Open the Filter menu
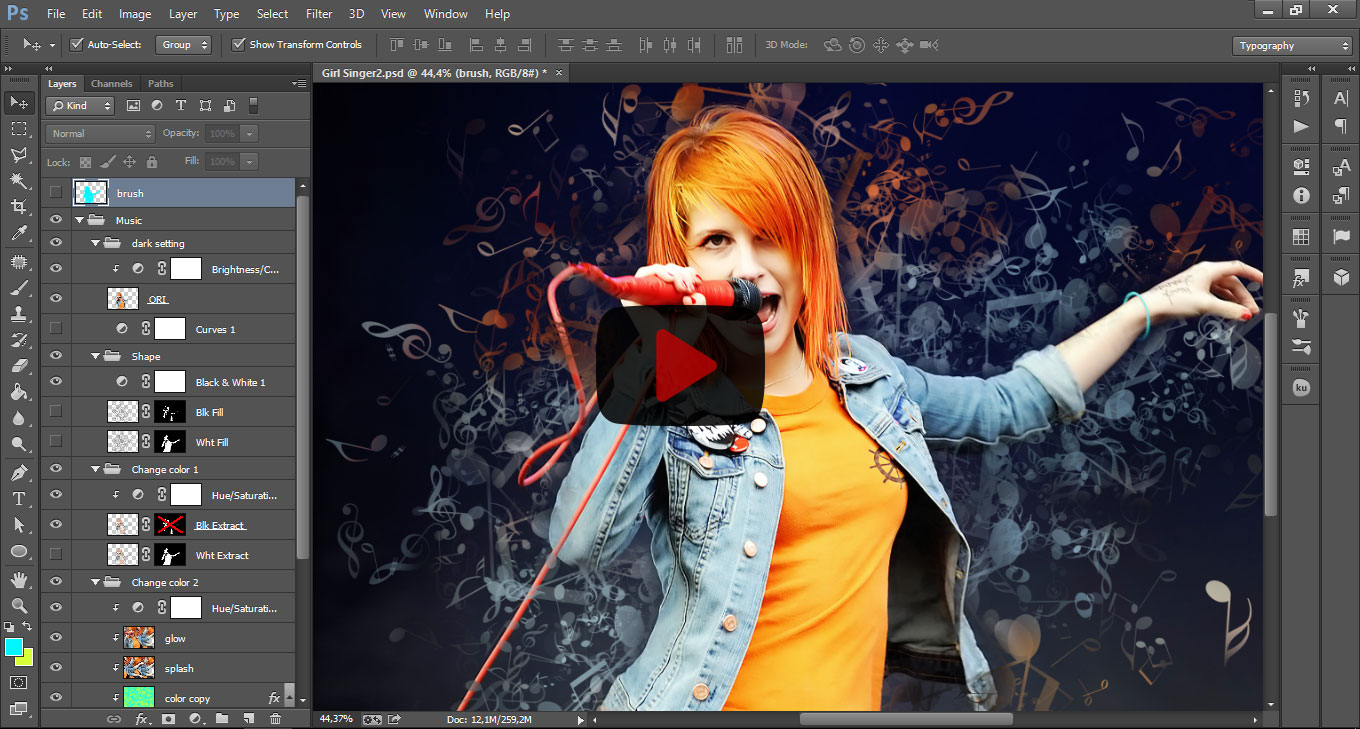 point(319,13)
